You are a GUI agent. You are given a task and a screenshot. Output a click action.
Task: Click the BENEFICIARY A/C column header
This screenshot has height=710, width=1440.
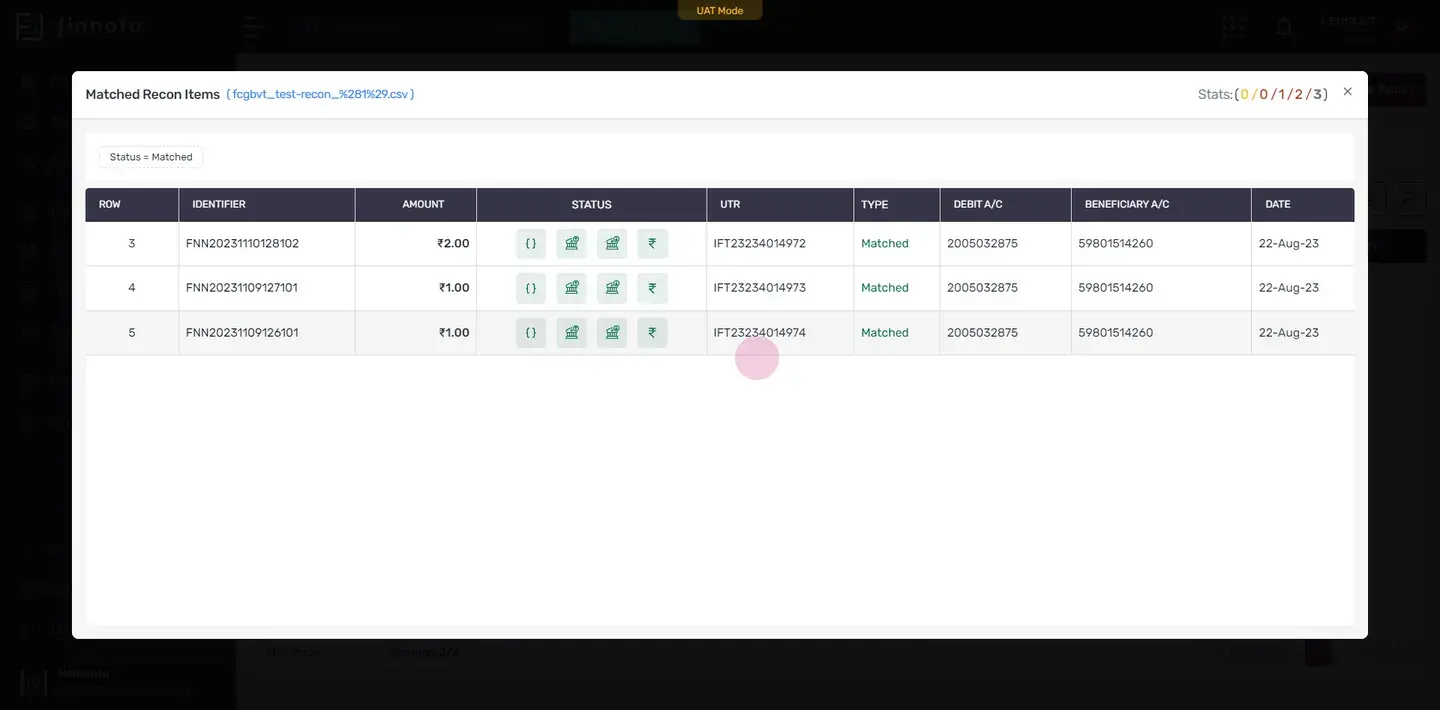(x=1161, y=204)
